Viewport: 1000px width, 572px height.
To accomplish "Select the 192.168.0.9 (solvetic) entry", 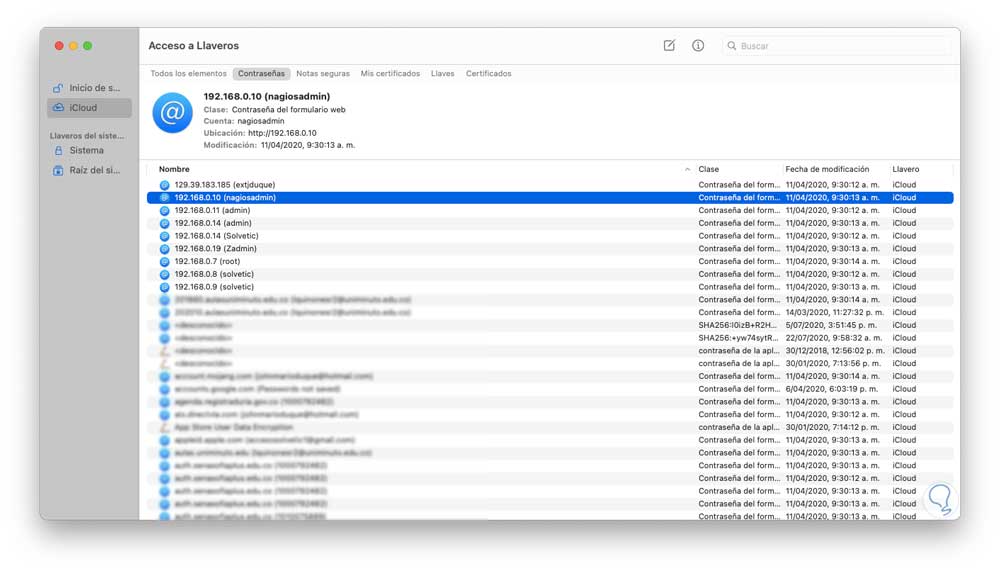I will (550, 287).
